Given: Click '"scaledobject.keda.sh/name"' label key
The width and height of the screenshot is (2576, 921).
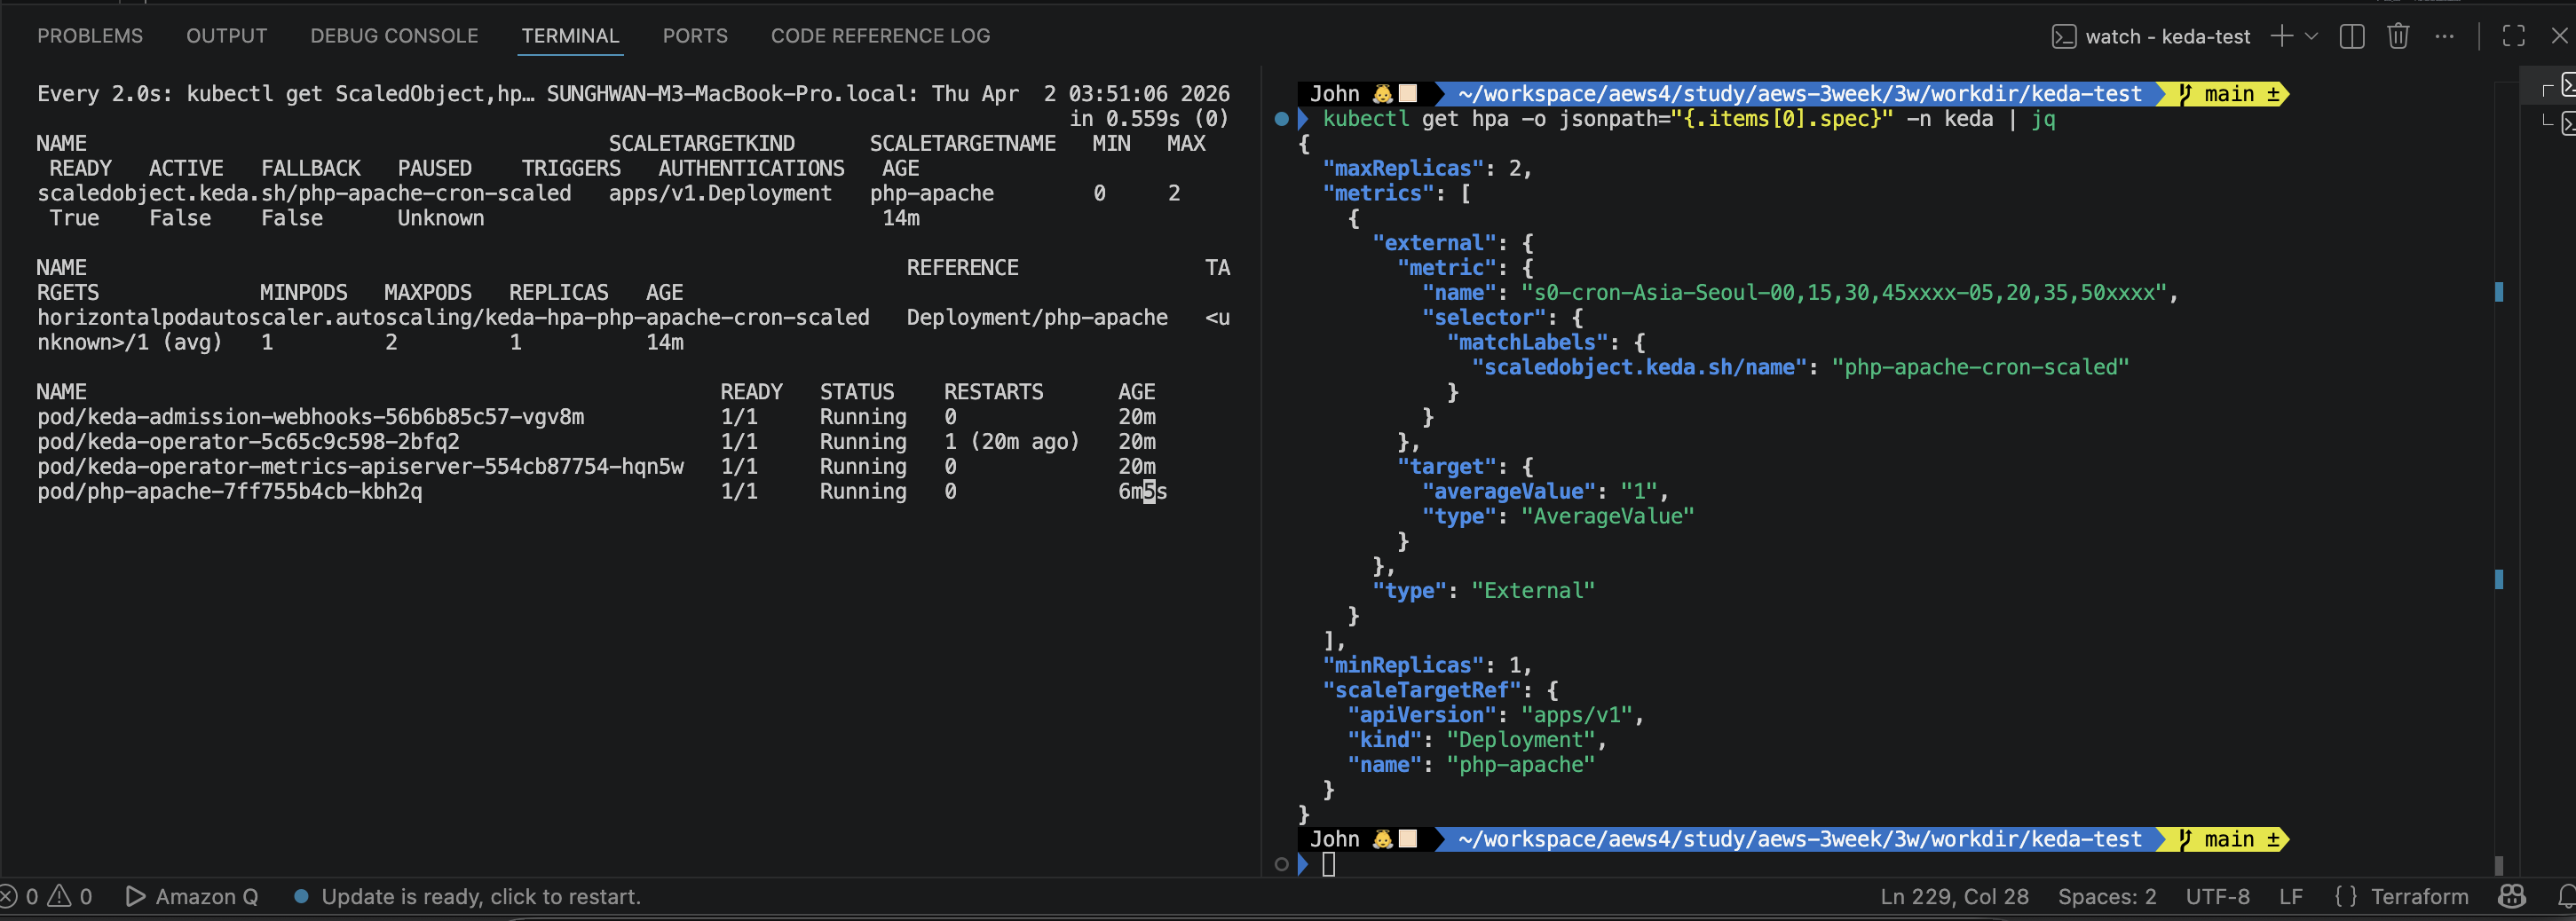Looking at the screenshot, I should (x=1638, y=368).
